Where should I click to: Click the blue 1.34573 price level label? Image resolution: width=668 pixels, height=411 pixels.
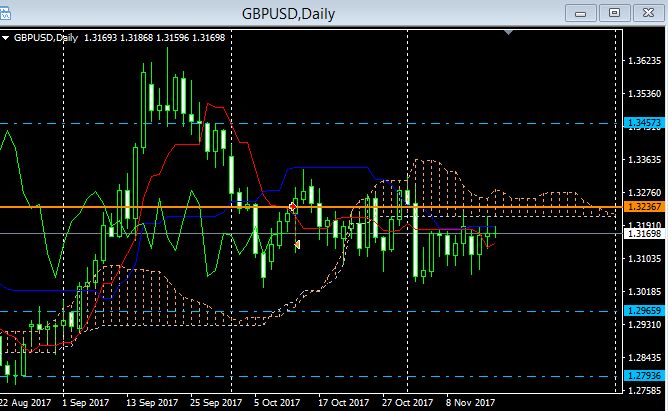pyautogui.click(x=645, y=123)
